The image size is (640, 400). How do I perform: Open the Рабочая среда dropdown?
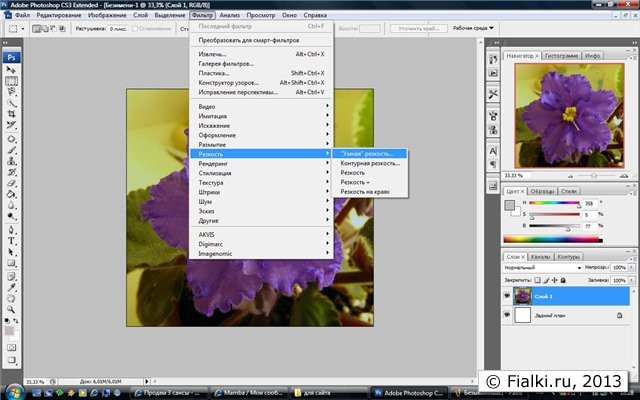473,28
